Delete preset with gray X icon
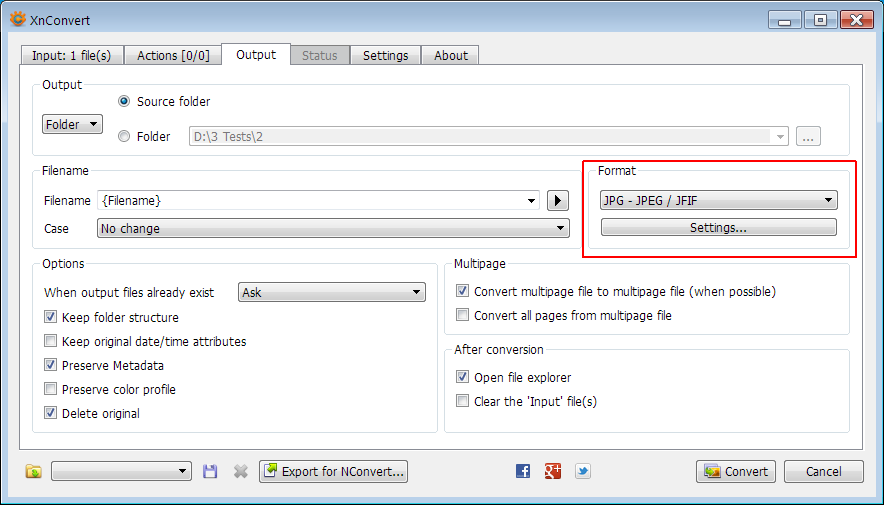 (x=241, y=471)
